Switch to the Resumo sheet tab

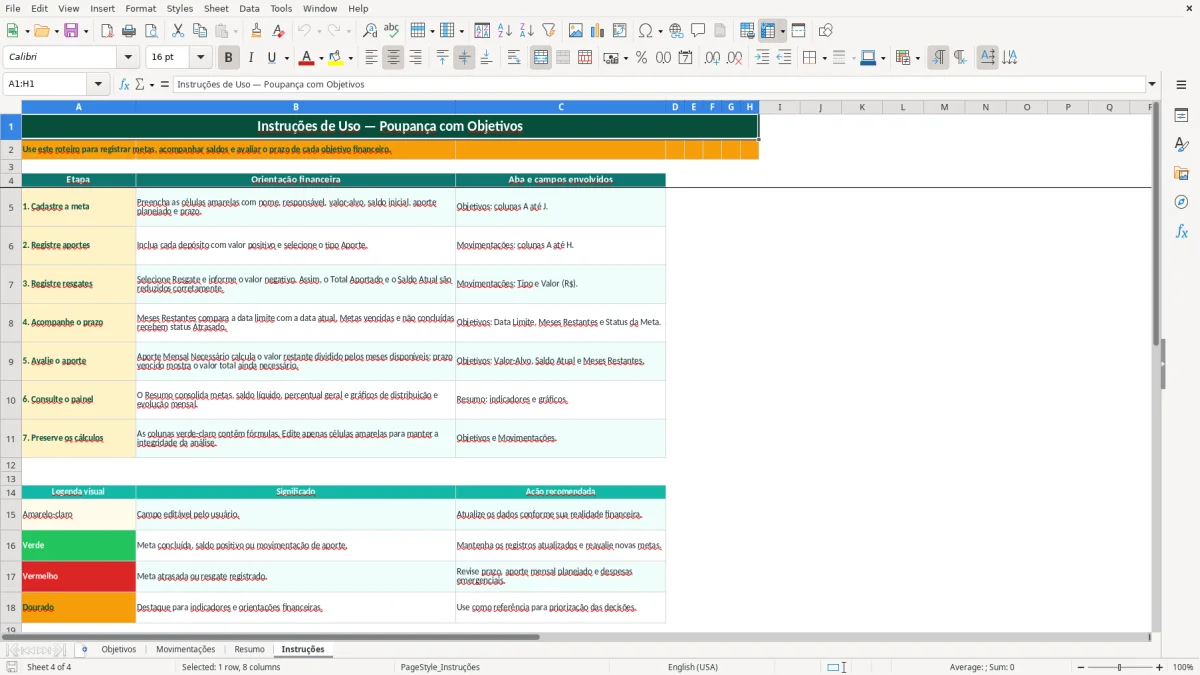tap(250, 649)
